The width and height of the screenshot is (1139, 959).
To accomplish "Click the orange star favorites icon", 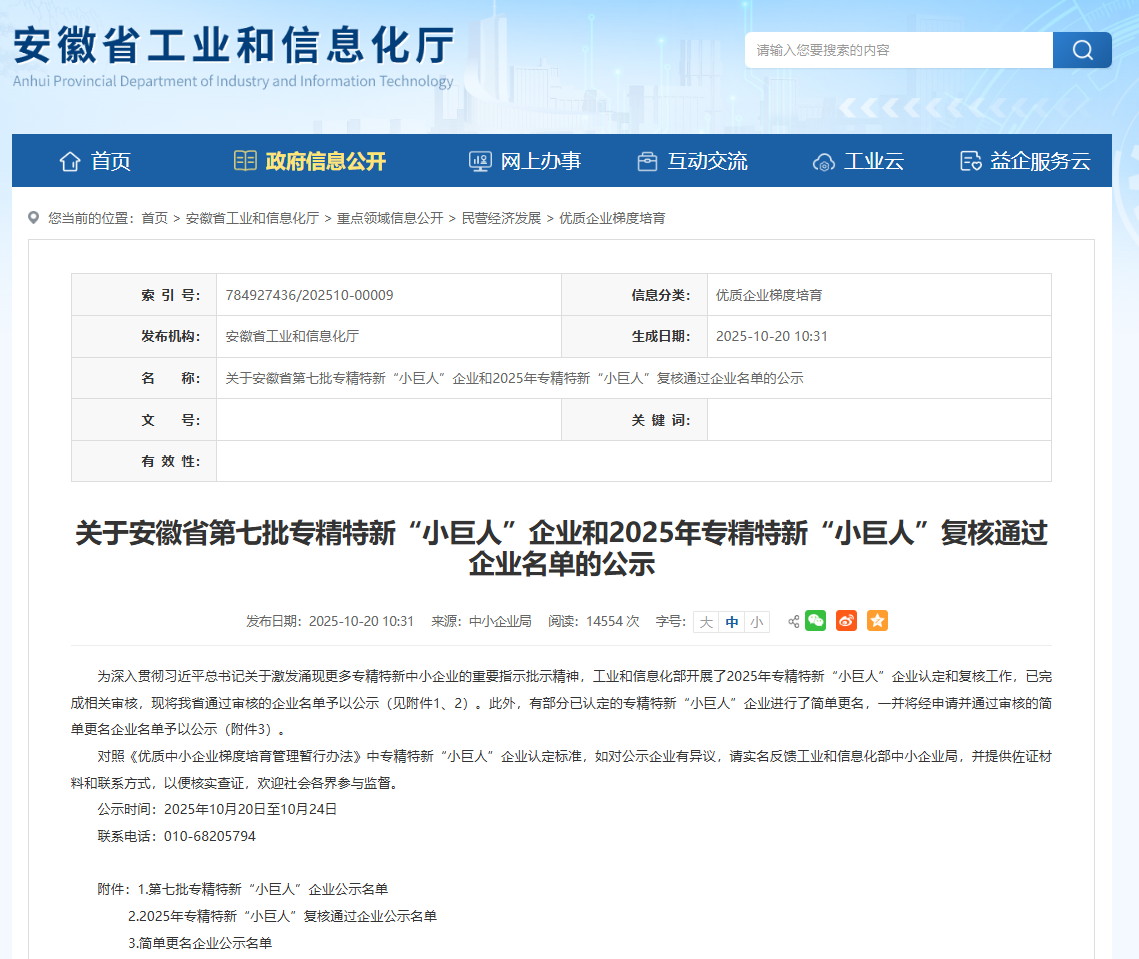I will pos(877,621).
